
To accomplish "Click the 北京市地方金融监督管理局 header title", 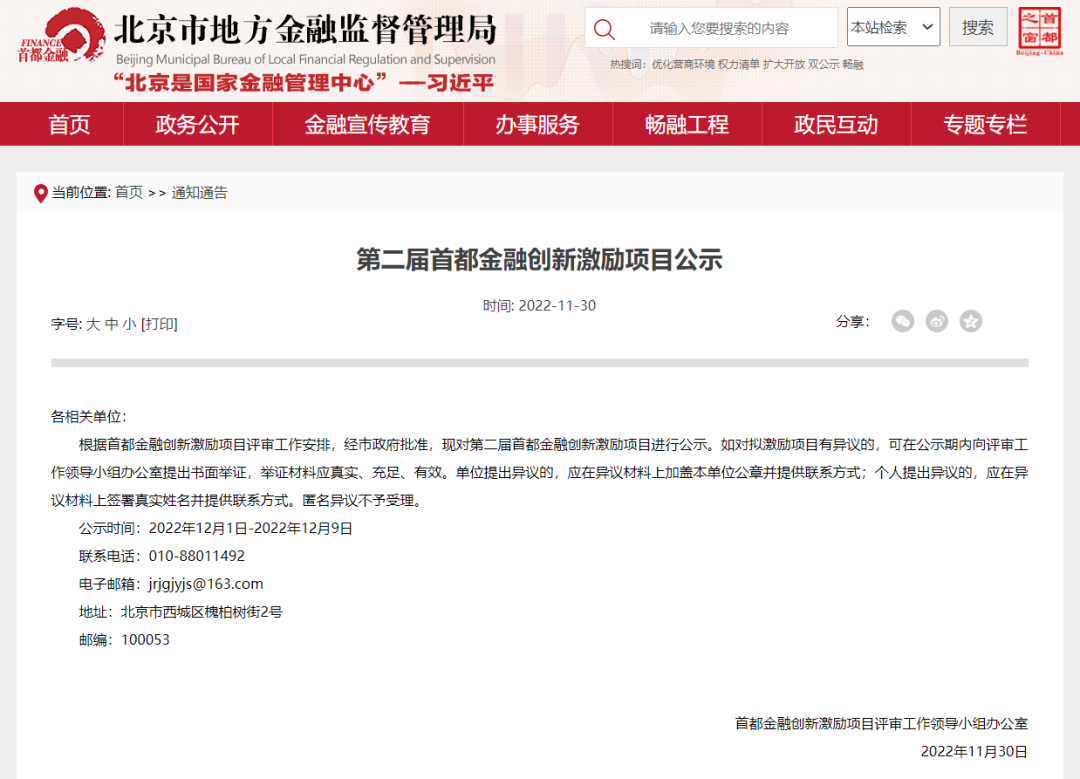I will [305, 26].
